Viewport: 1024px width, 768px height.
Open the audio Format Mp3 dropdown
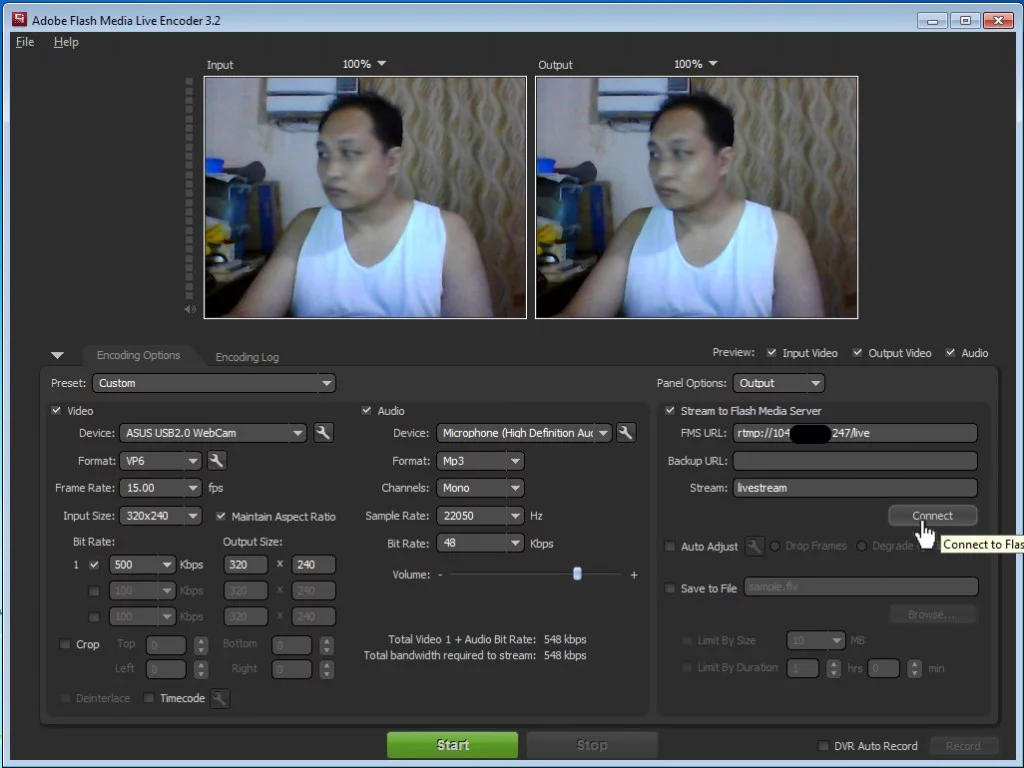tap(480, 461)
